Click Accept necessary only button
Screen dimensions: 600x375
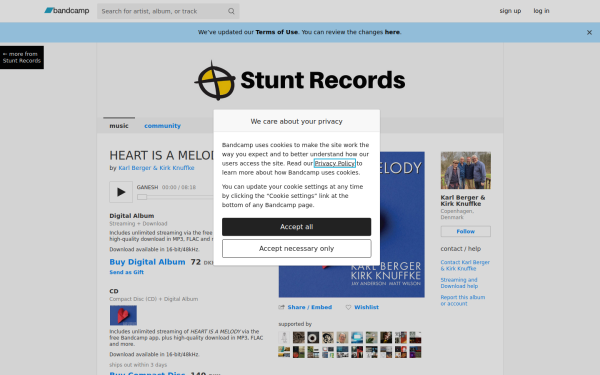tap(297, 249)
